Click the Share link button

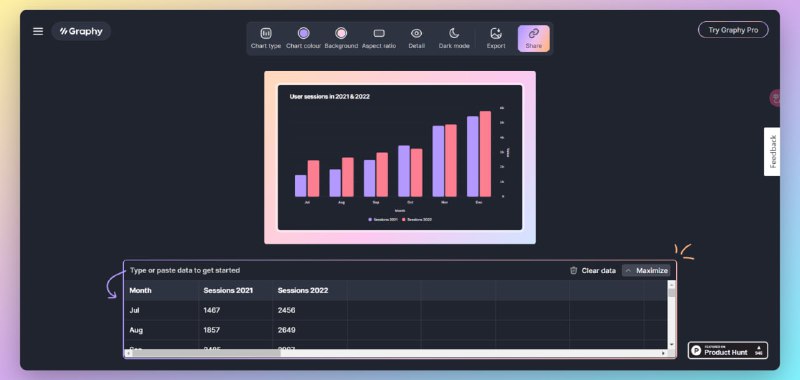click(534, 38)
